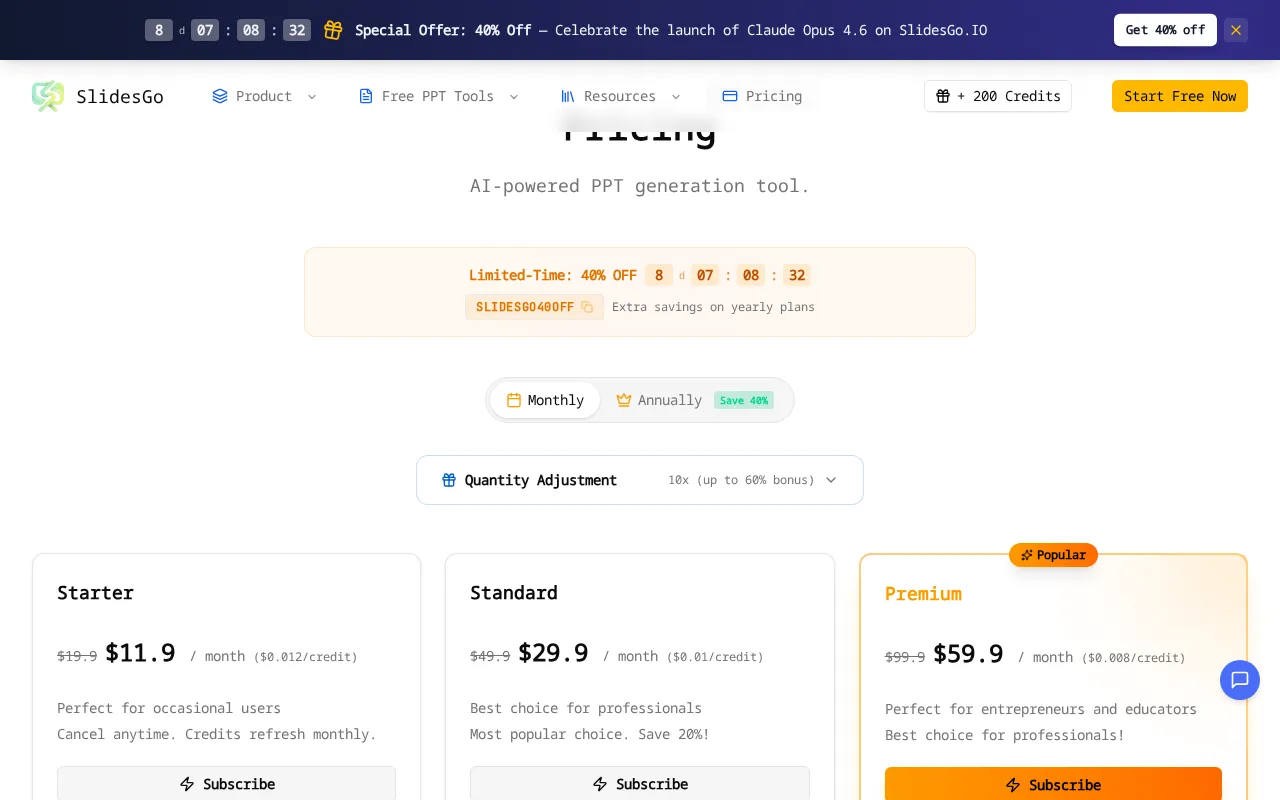1280x800 pixels.
Task: Copy the SLIDESGO40OFF coupon code icon
Action: pyautogui.click(x=587, y=307)
